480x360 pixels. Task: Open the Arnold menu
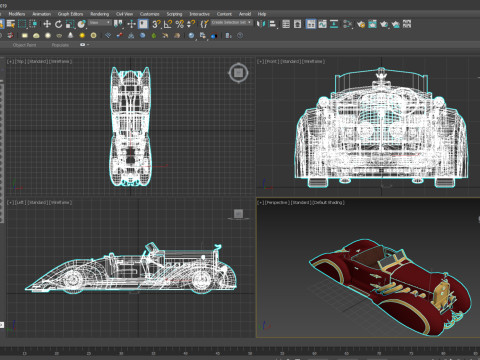245,14
